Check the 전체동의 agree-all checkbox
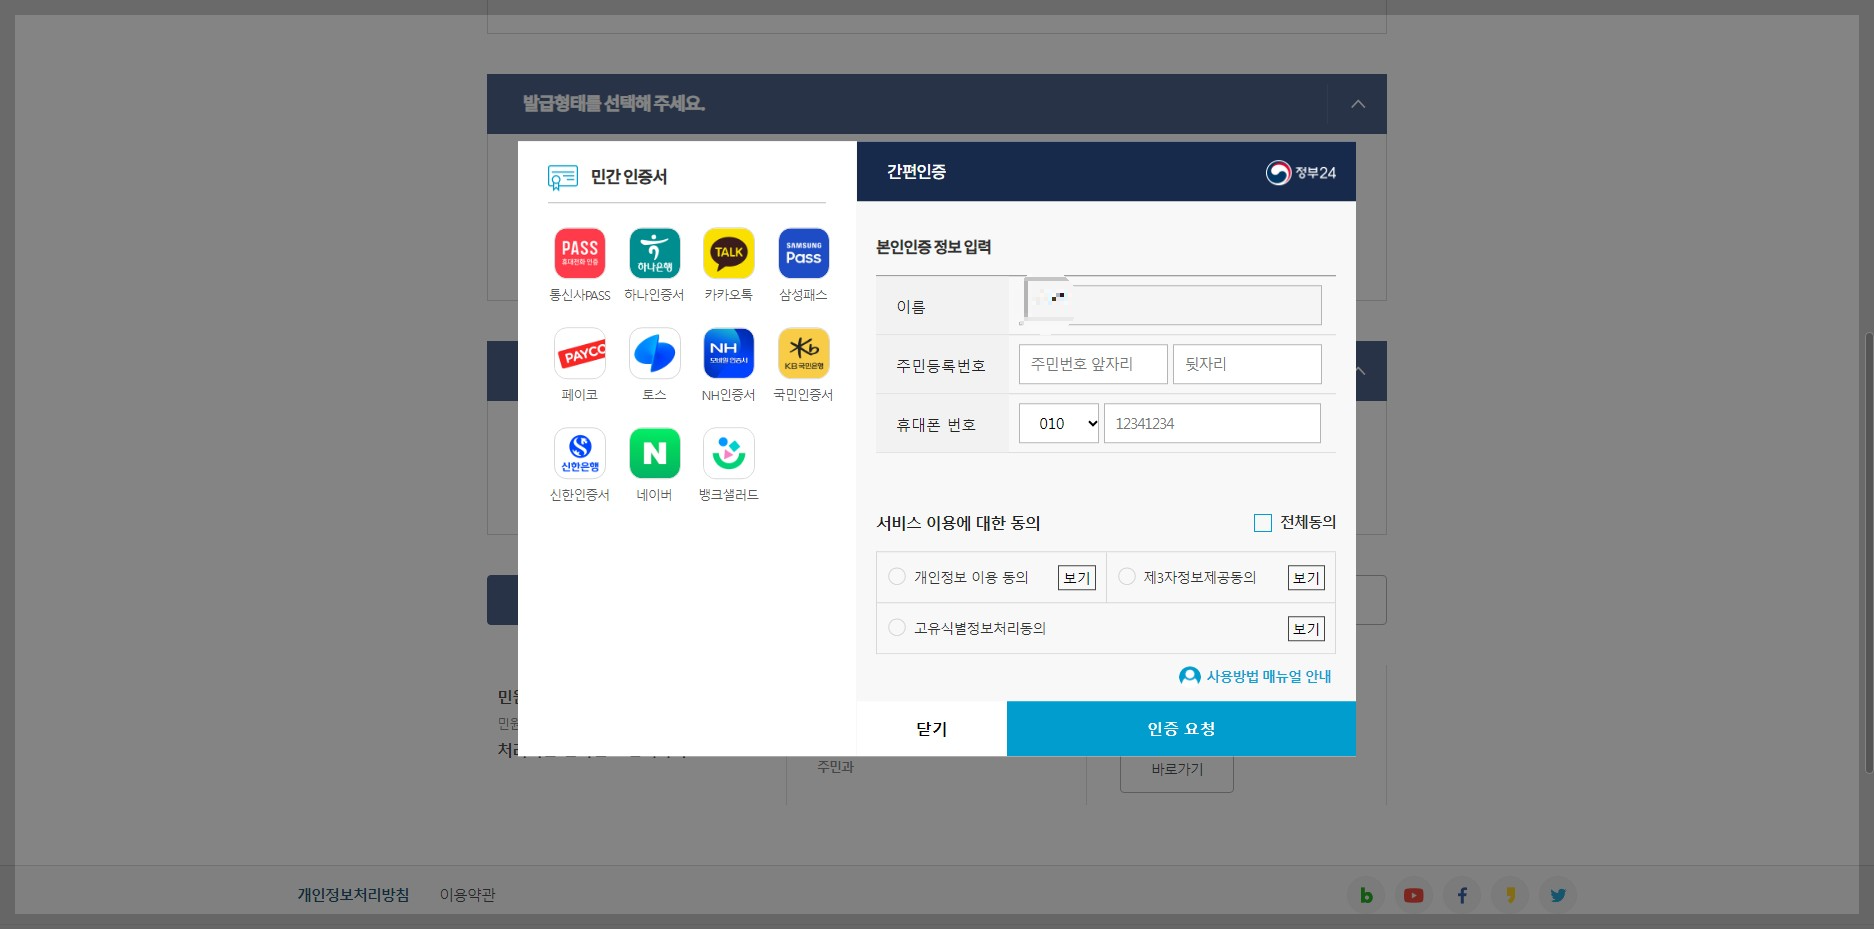1874x929 pixels. coord(1263,523)
